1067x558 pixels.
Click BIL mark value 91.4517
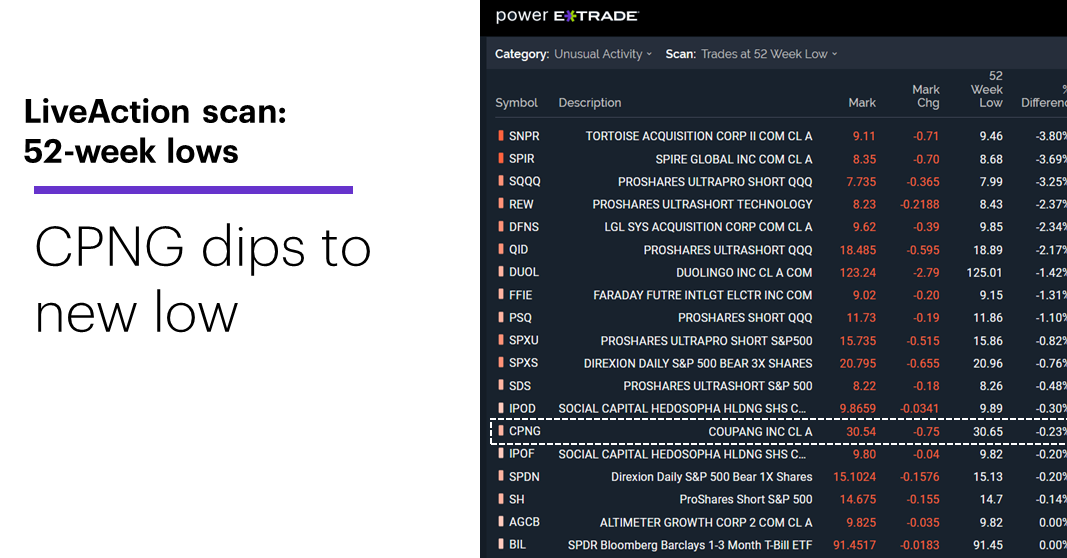click(855, 545)
